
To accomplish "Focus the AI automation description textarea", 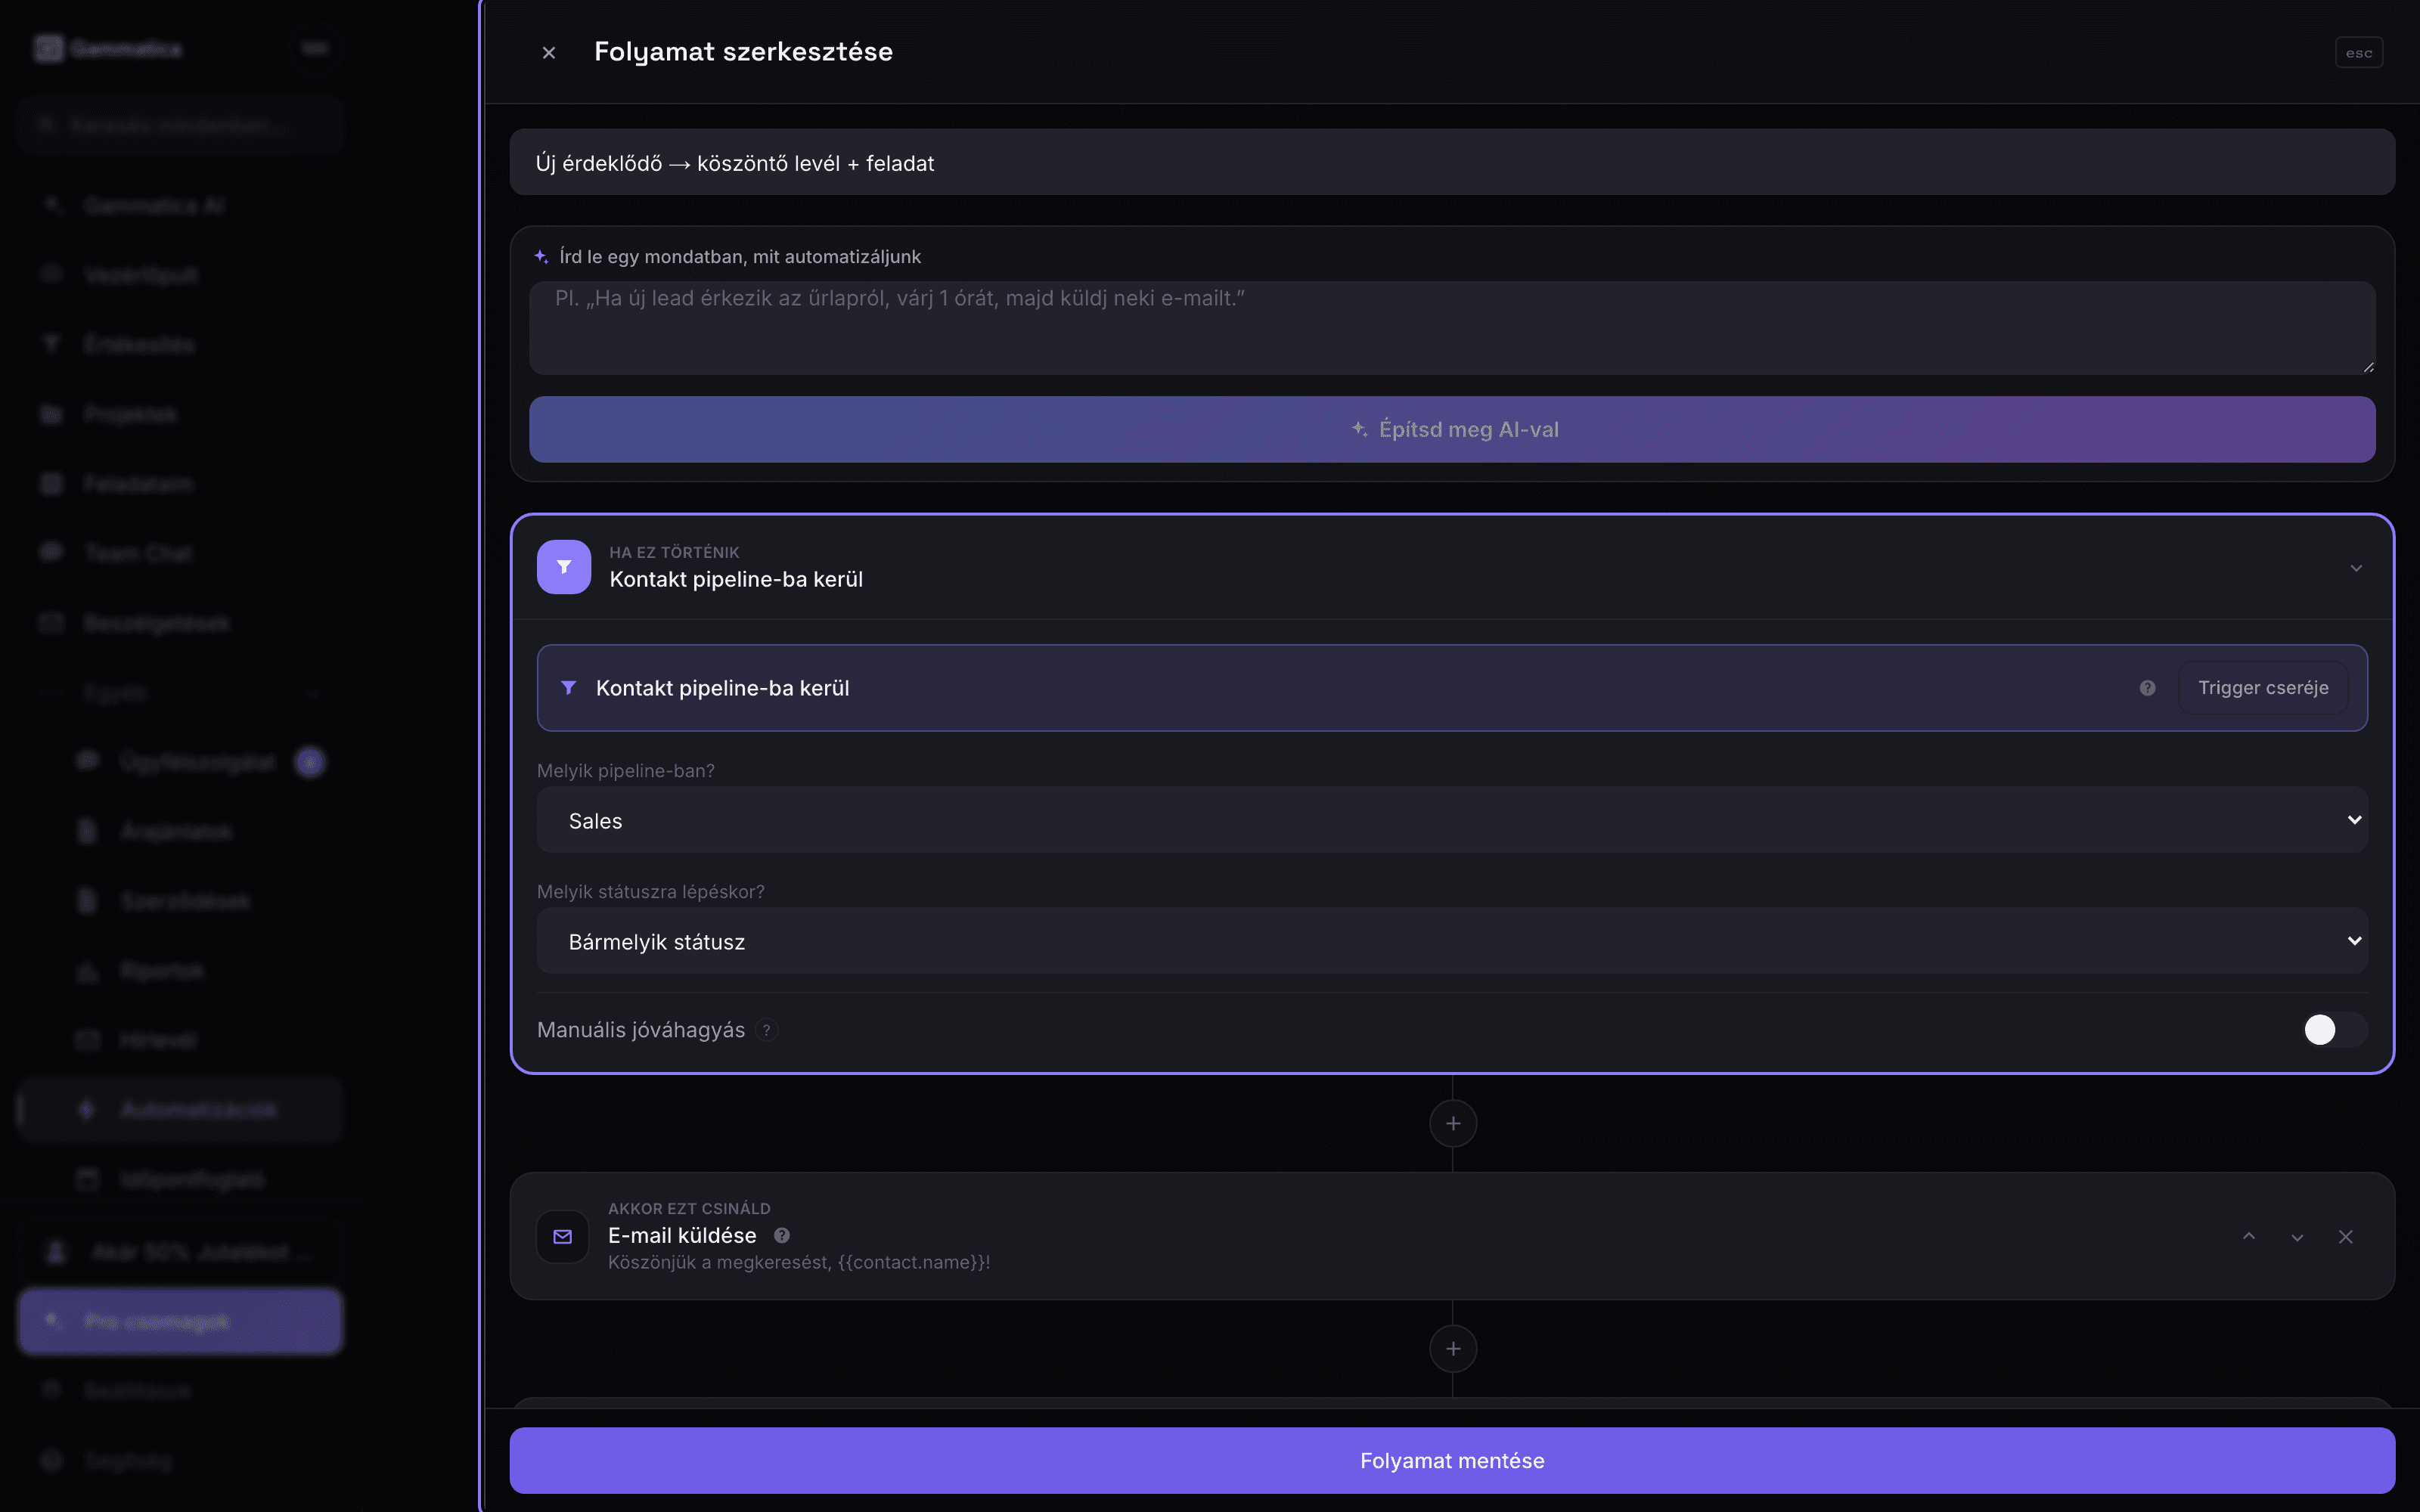I will (x=1452, y=328).
